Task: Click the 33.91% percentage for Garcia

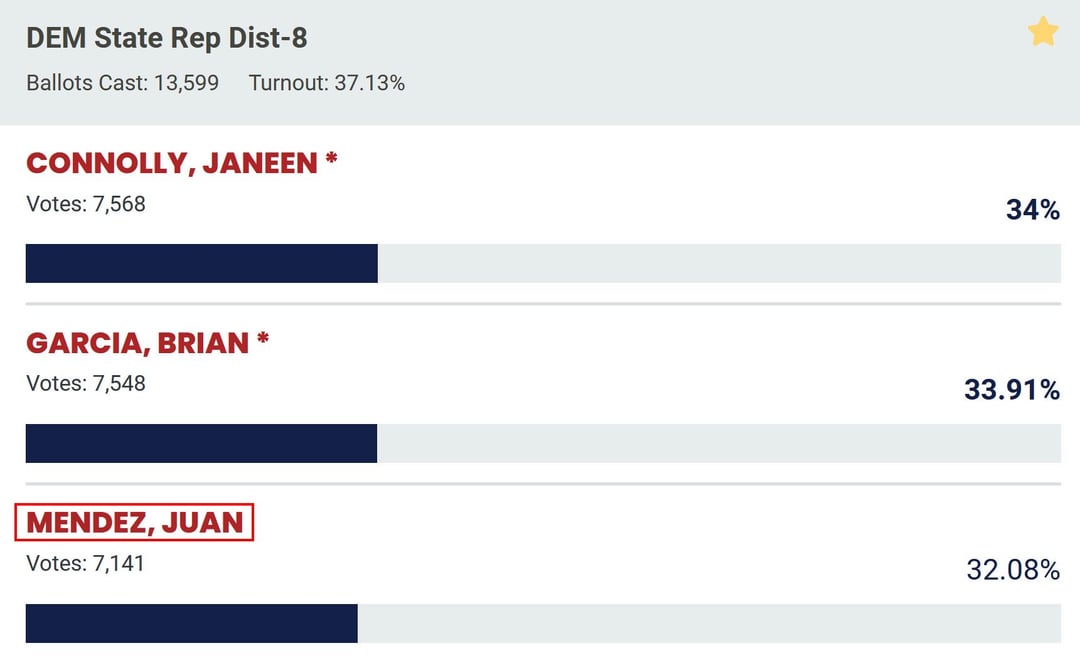Action: [1012, 390]
